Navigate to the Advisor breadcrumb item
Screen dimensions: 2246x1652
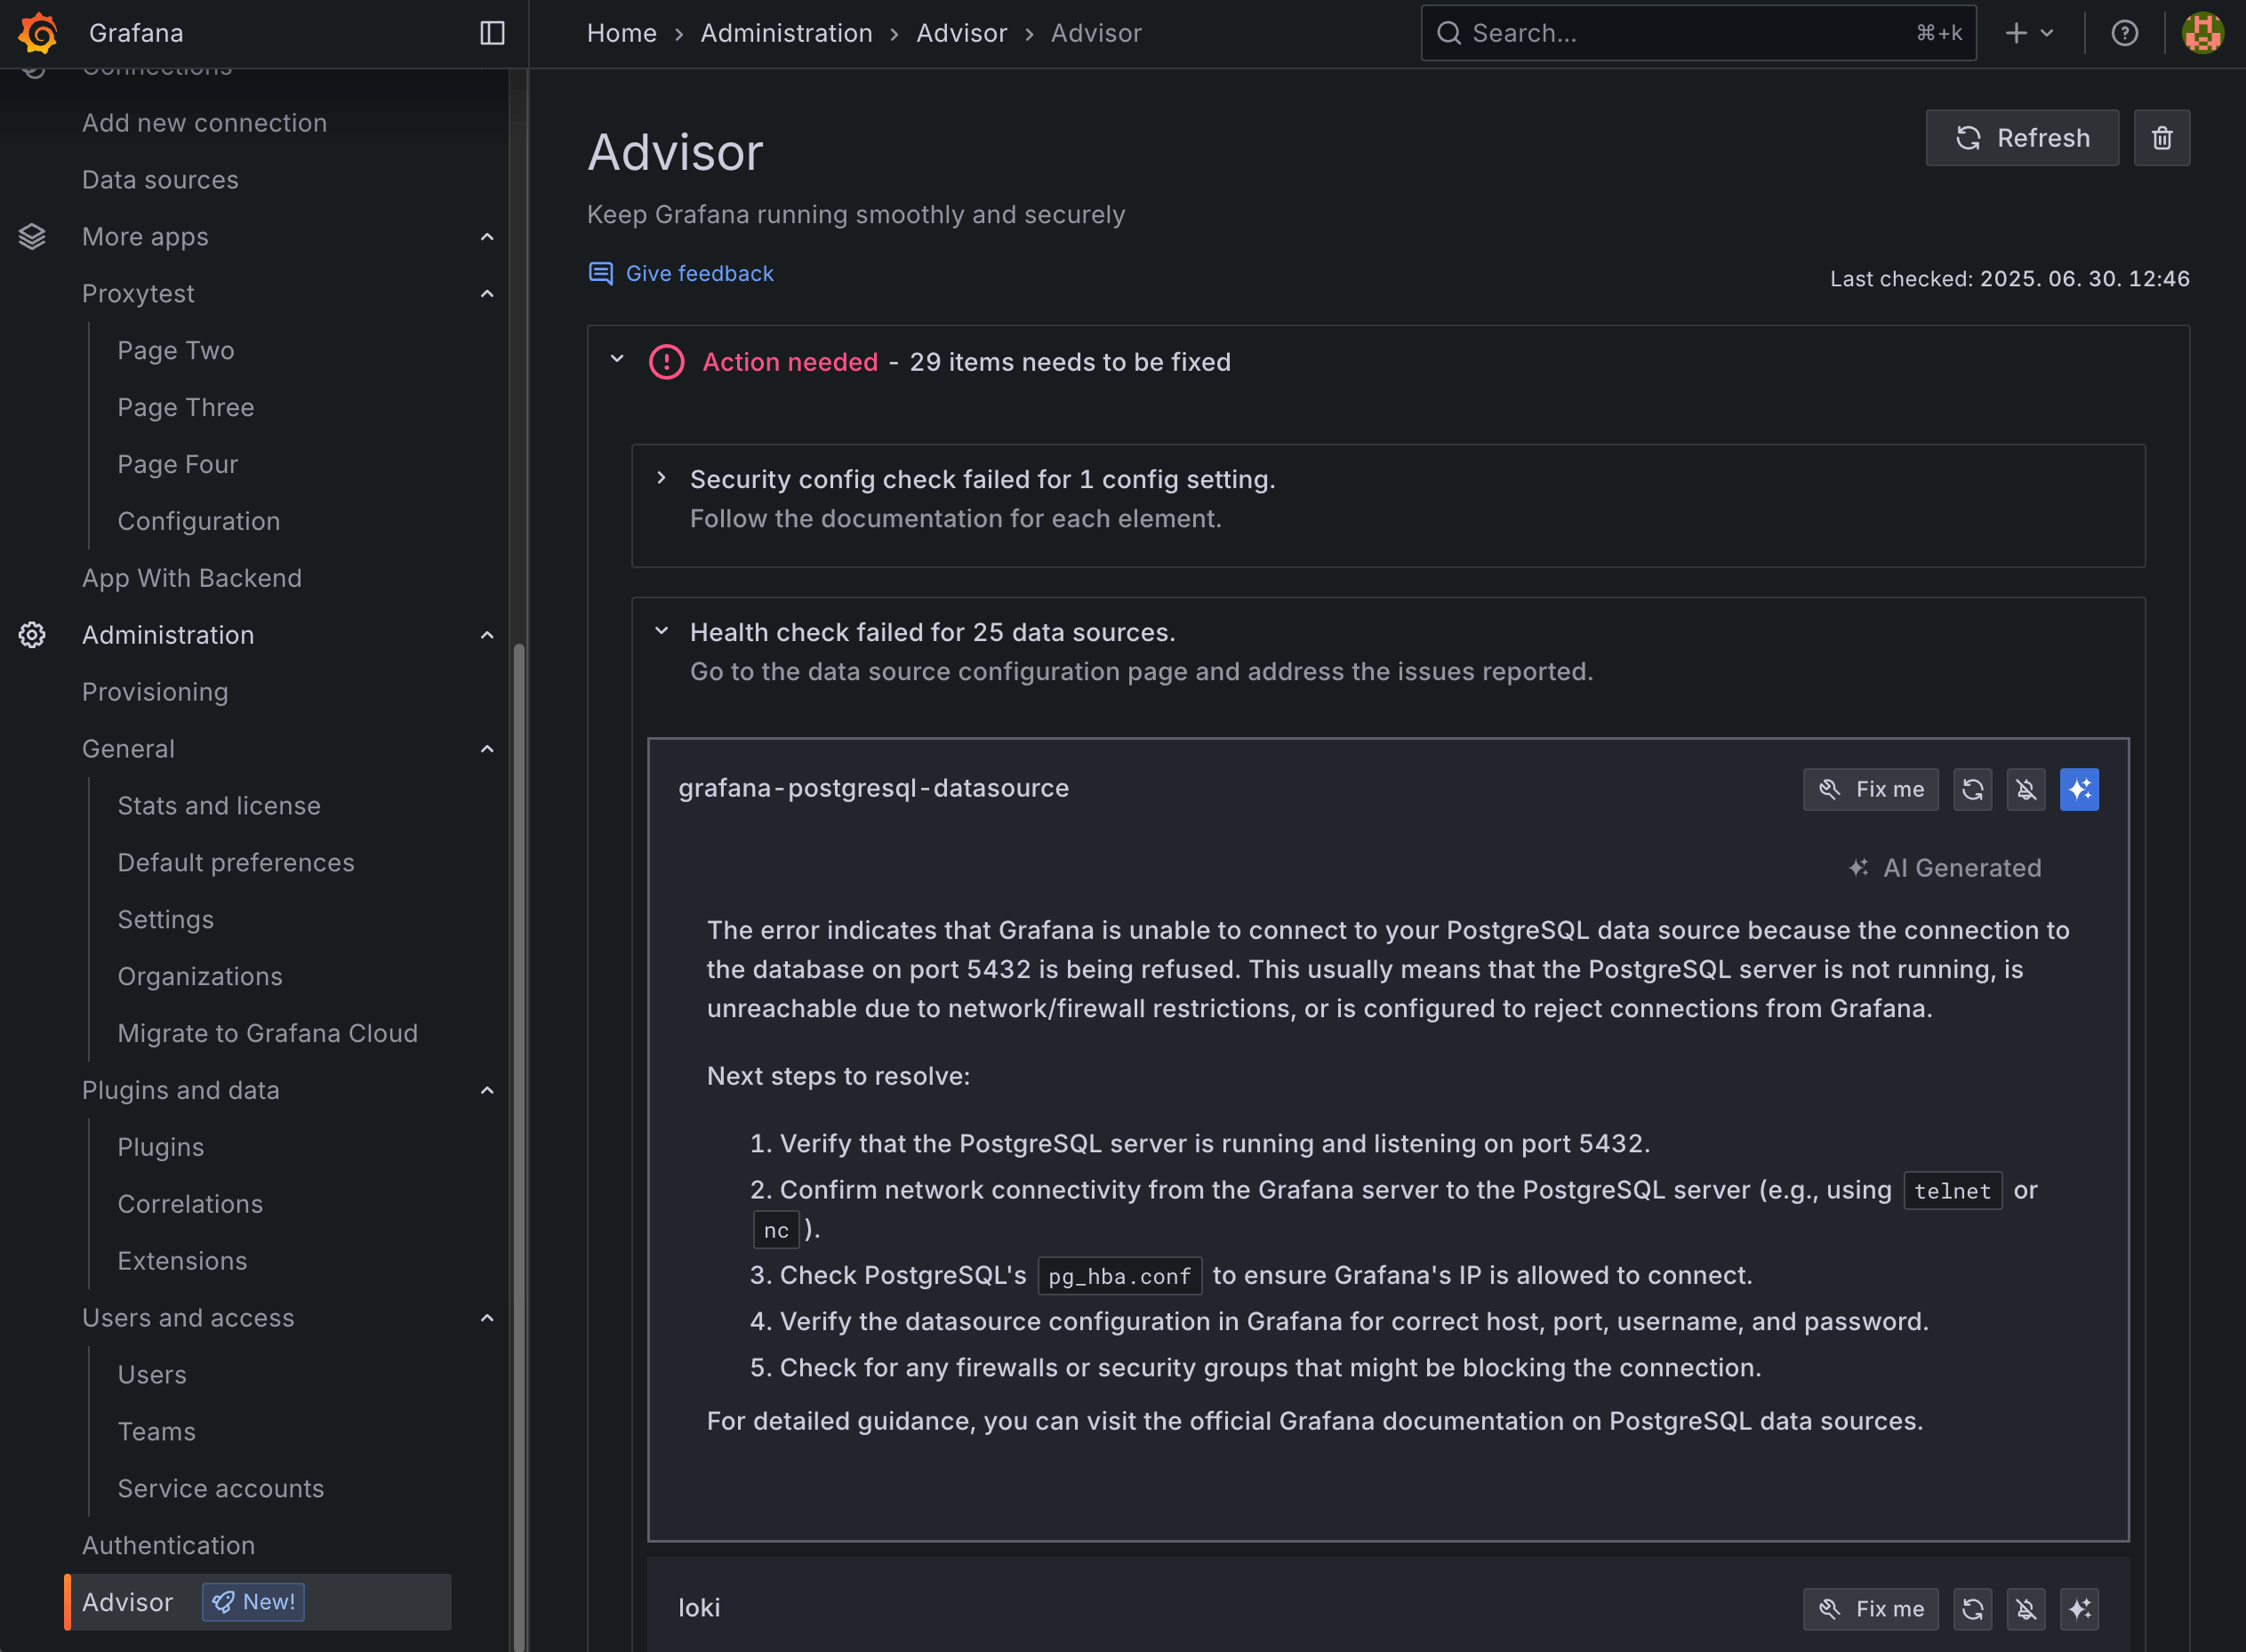click(x=961, y=32)
